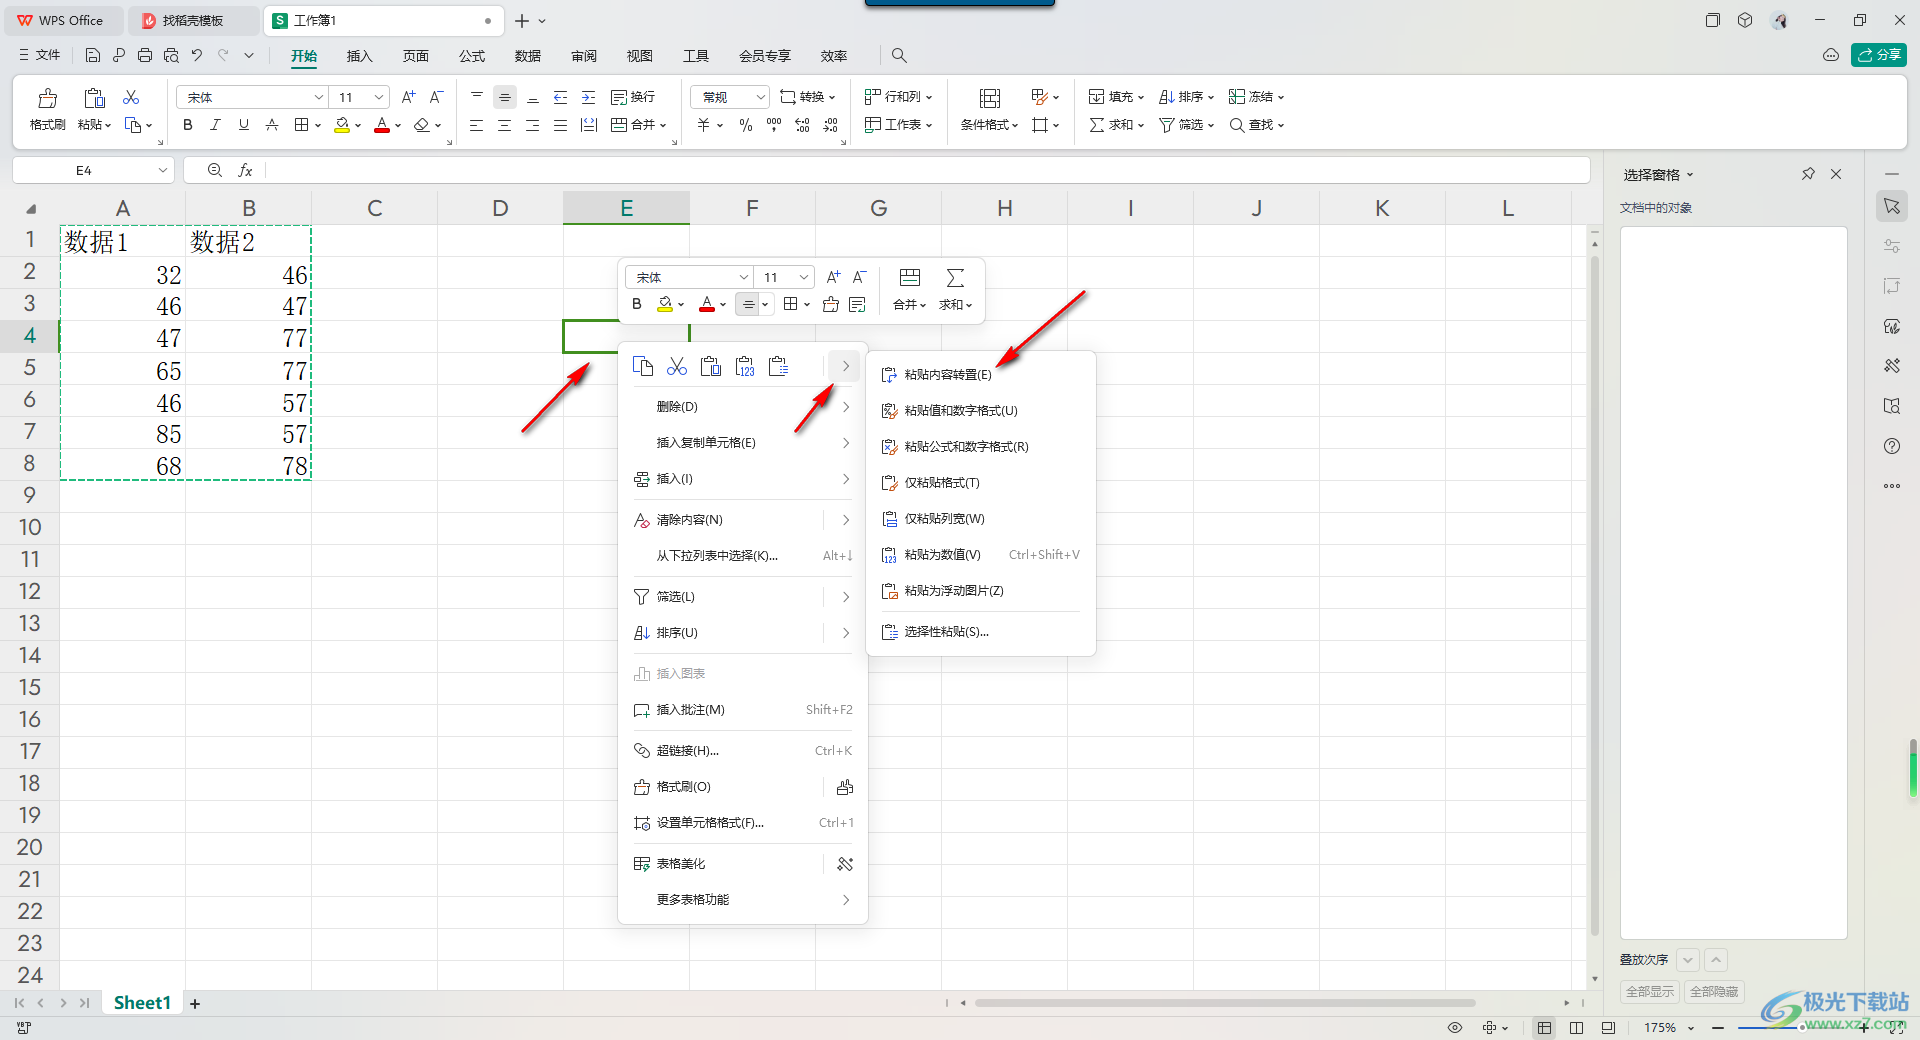Image resolution: width=1920 pixels, height=1040 pixels.
Task: Select the Sheet1 tab
Action: (142, 1003)
